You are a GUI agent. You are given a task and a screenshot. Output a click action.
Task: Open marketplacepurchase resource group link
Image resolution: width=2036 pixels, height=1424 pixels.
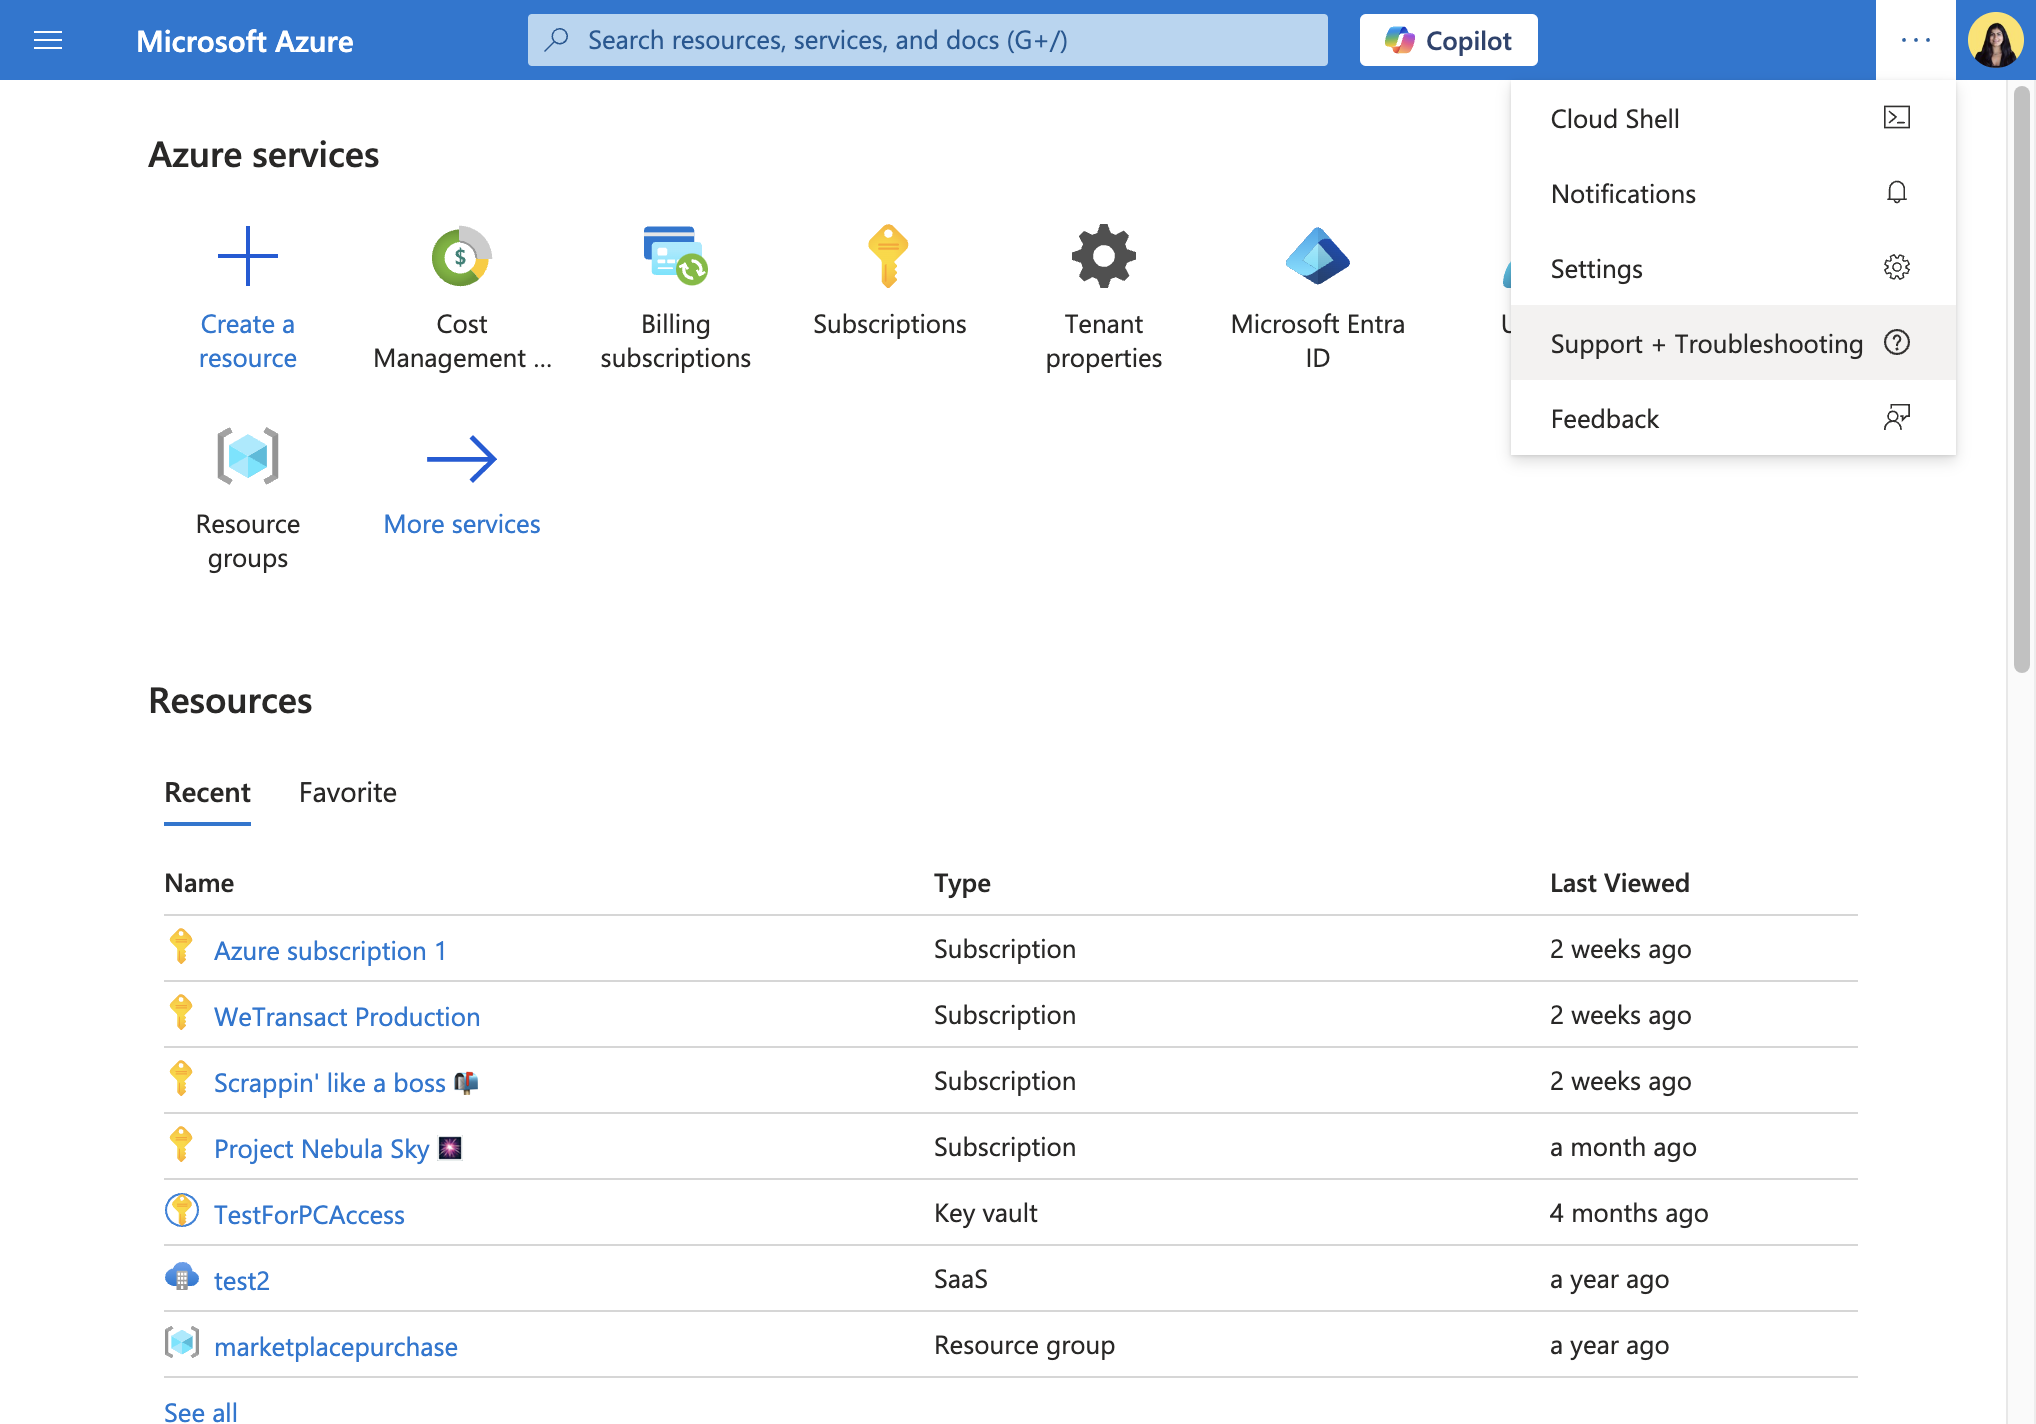pos(336,1346)
